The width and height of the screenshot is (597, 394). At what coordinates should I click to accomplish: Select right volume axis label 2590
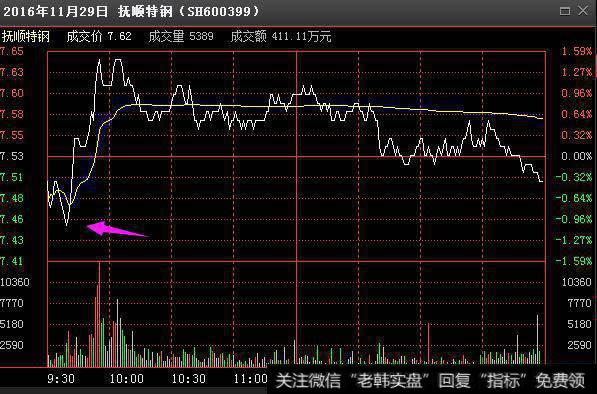(579, 345)
